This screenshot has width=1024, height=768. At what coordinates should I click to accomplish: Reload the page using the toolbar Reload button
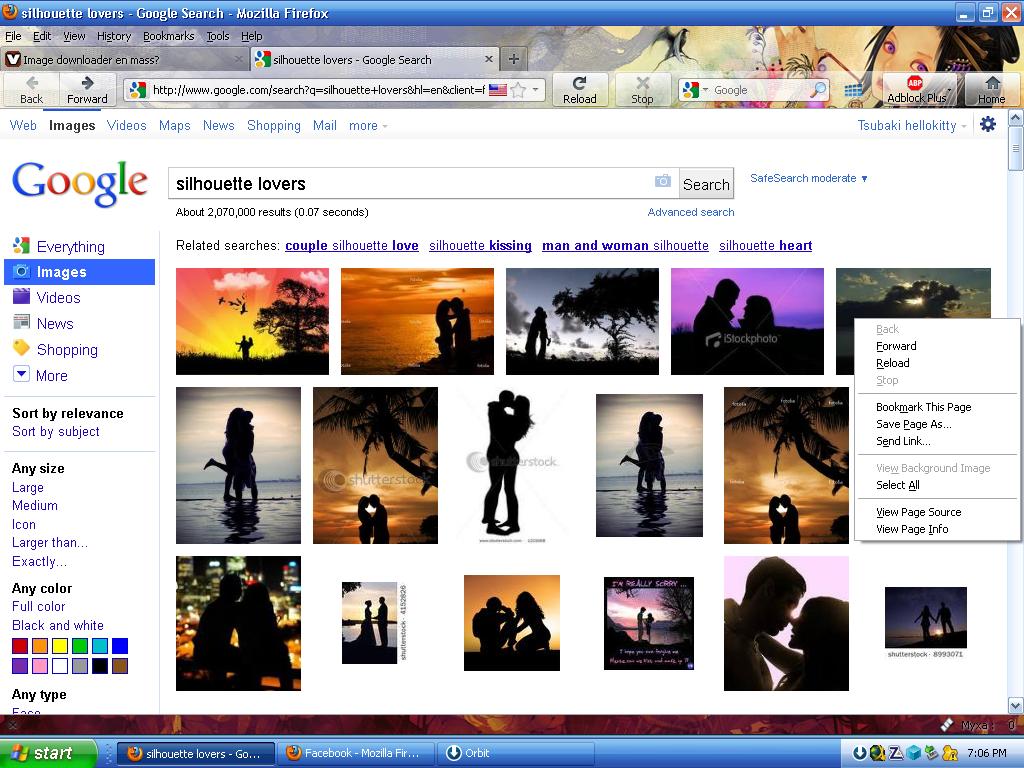pos(580,89)
